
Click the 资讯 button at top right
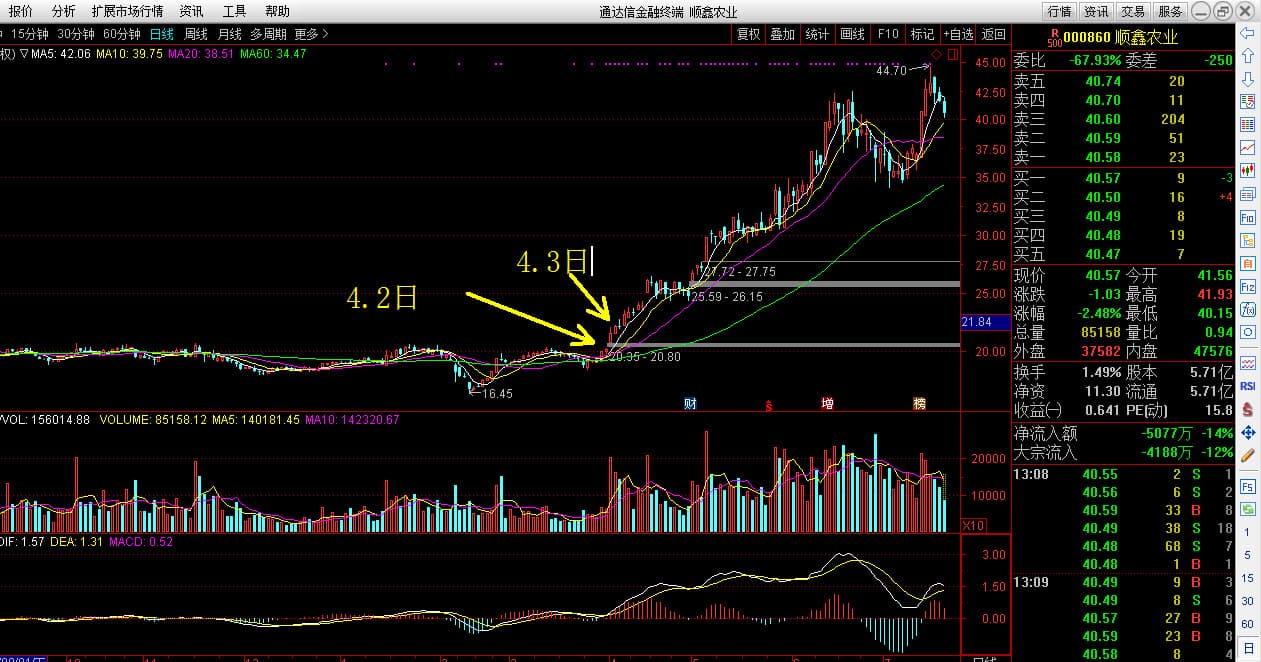[1096, 12]
